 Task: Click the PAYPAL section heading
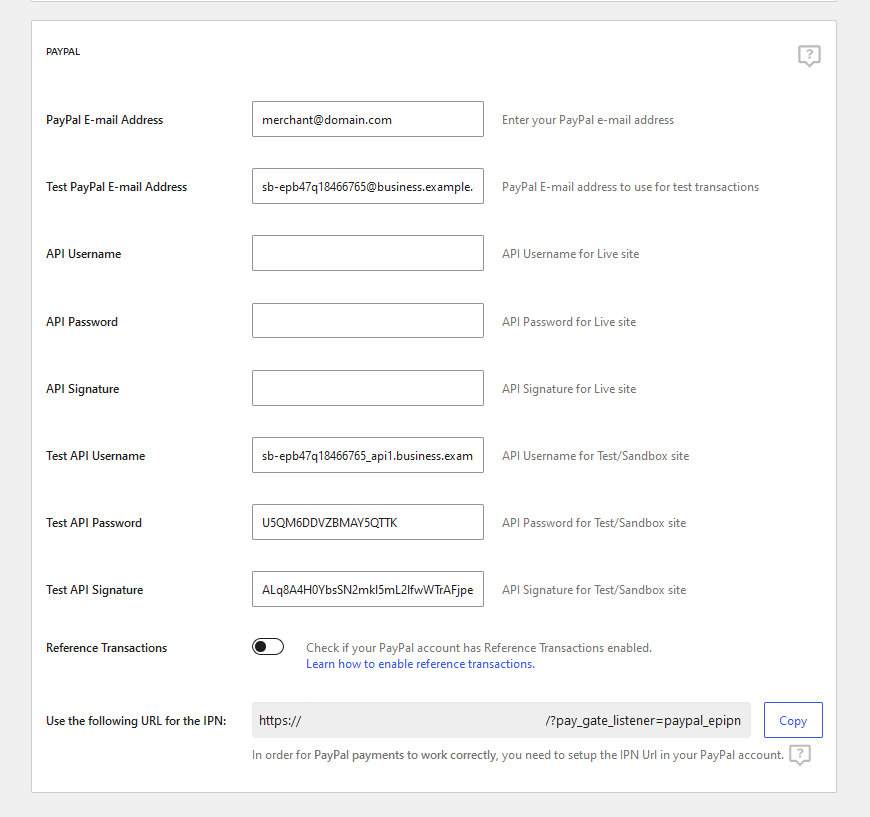pyautogui.click(x=63, y=52)
